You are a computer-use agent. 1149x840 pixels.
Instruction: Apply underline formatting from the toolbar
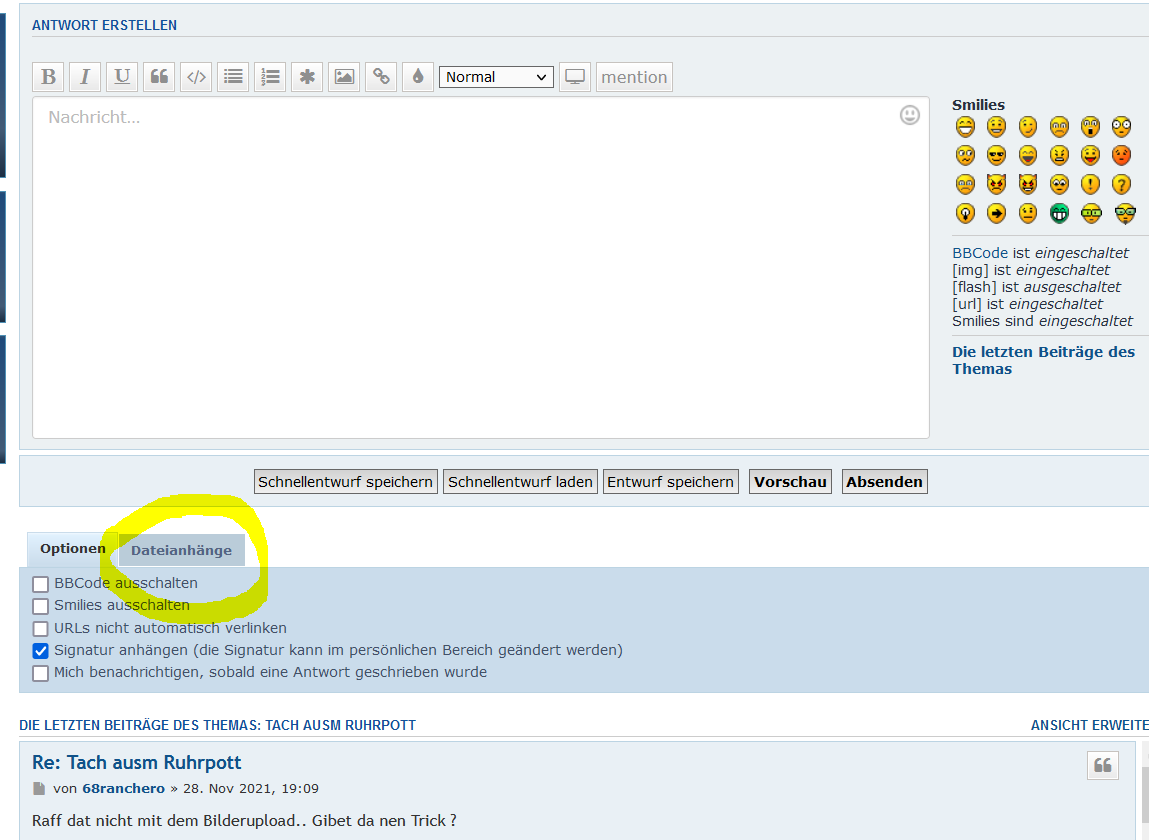[122, 77]
